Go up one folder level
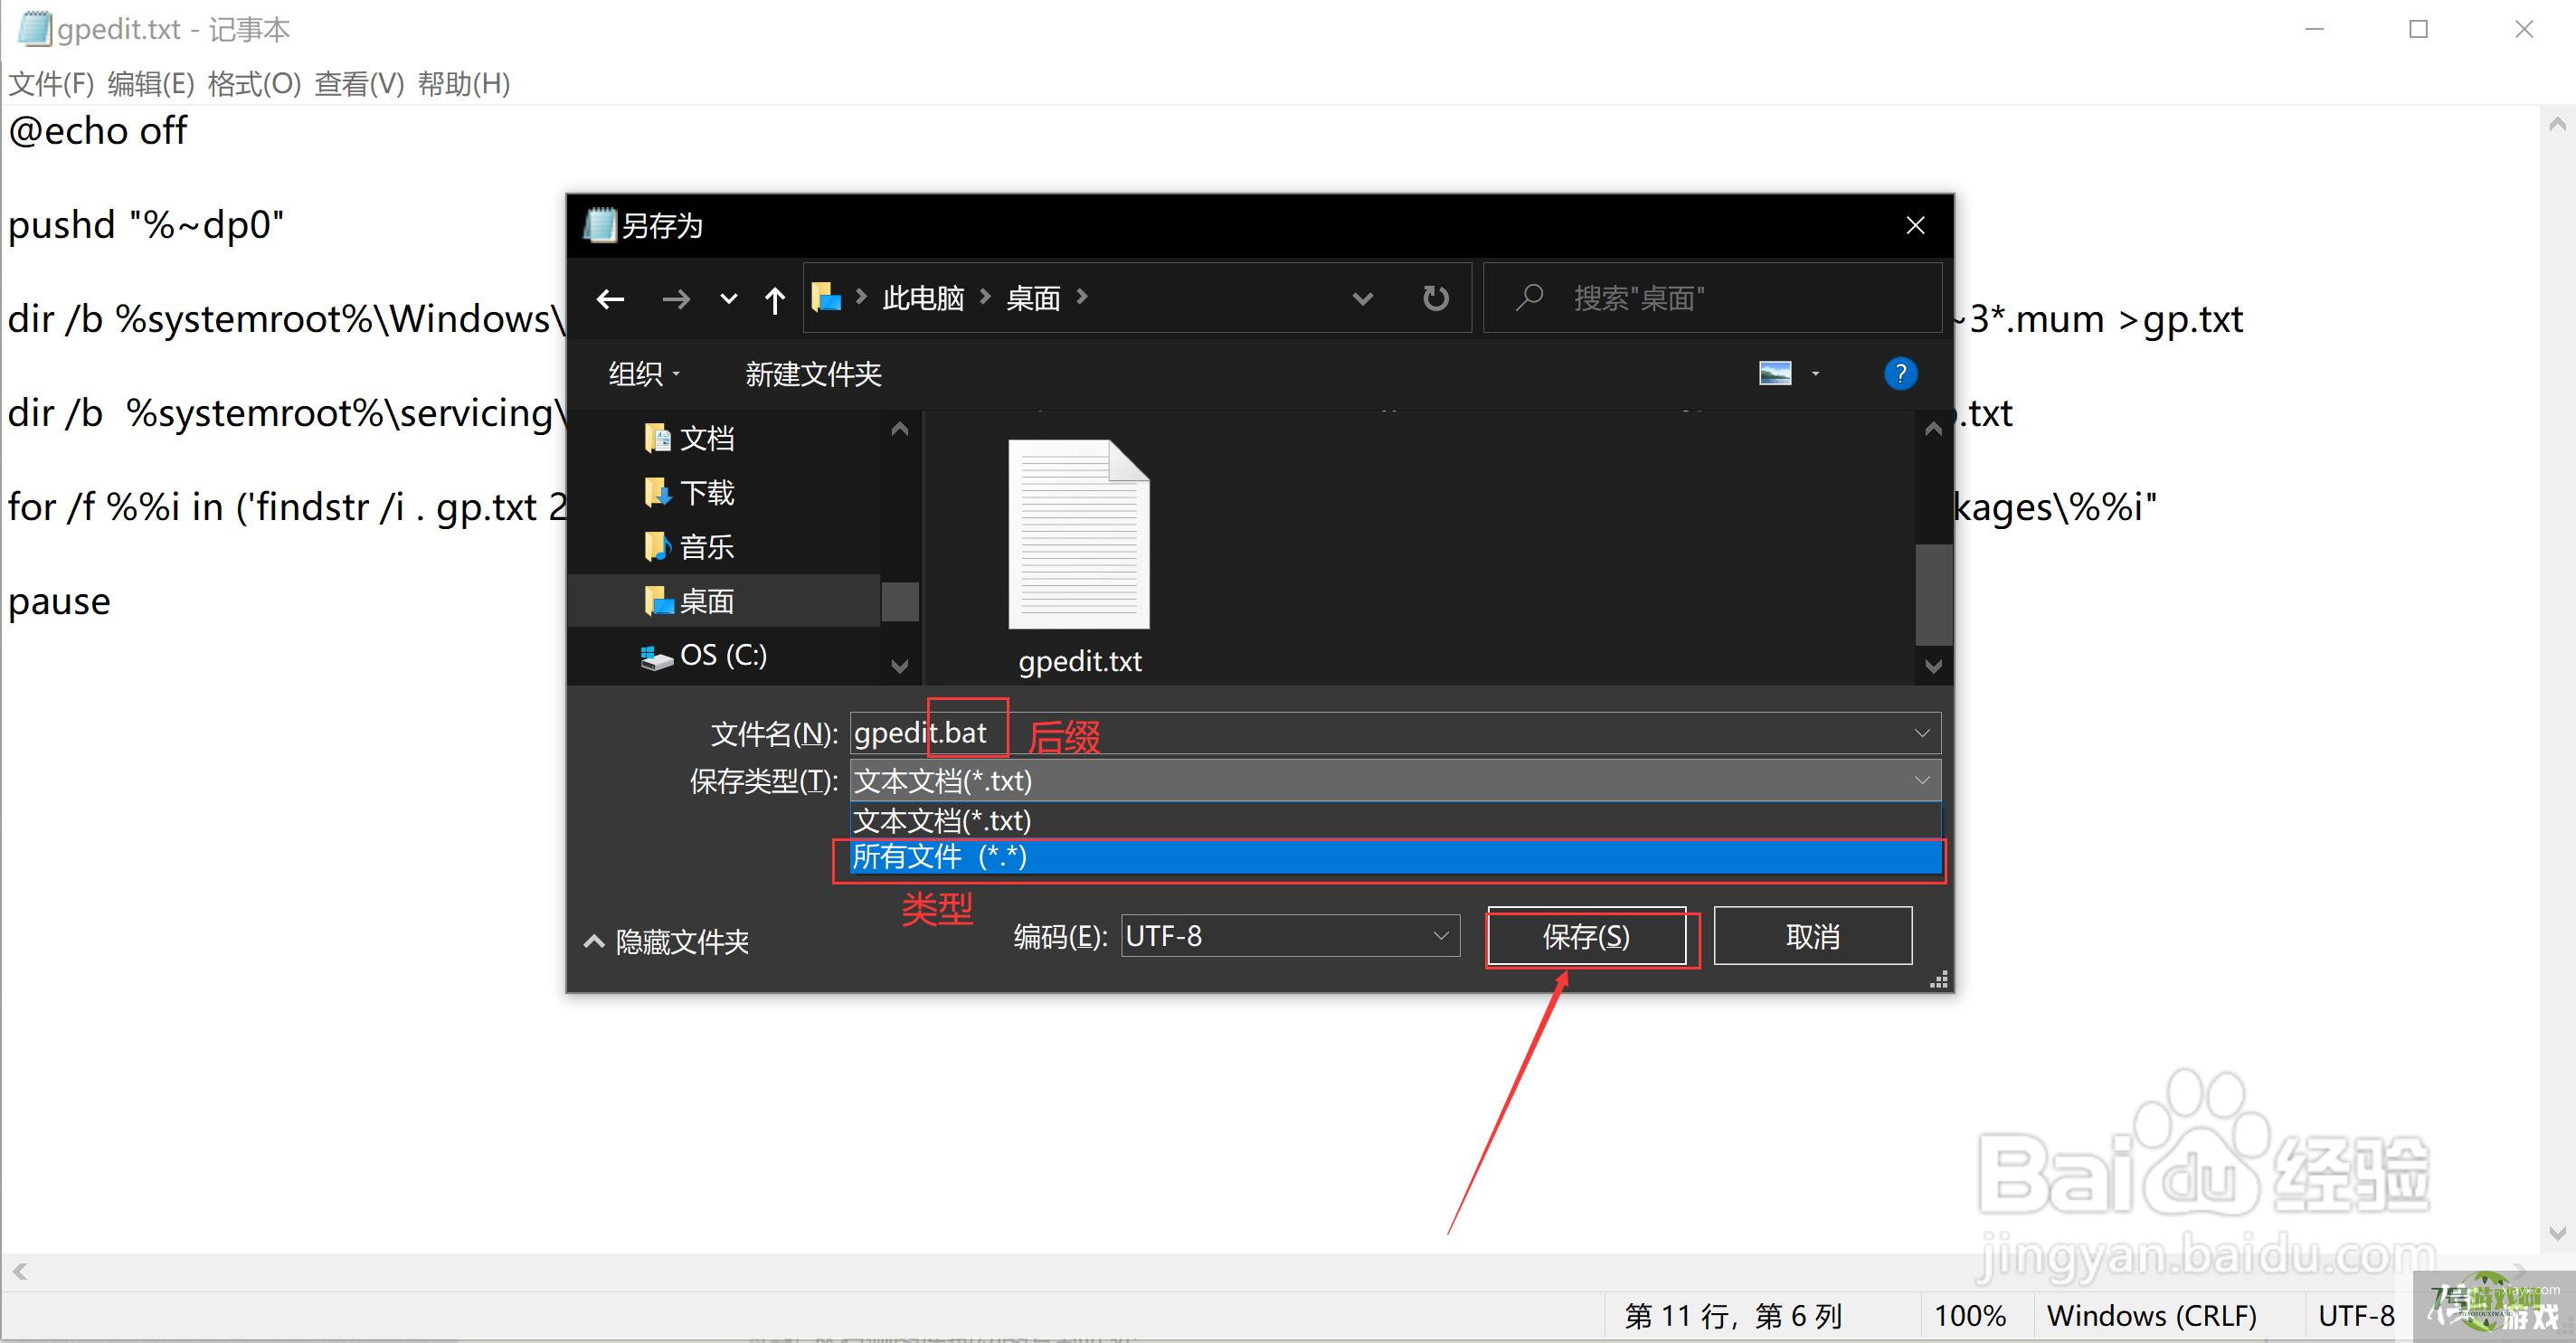This screenshot has height=1343, width=2576. 774,299
